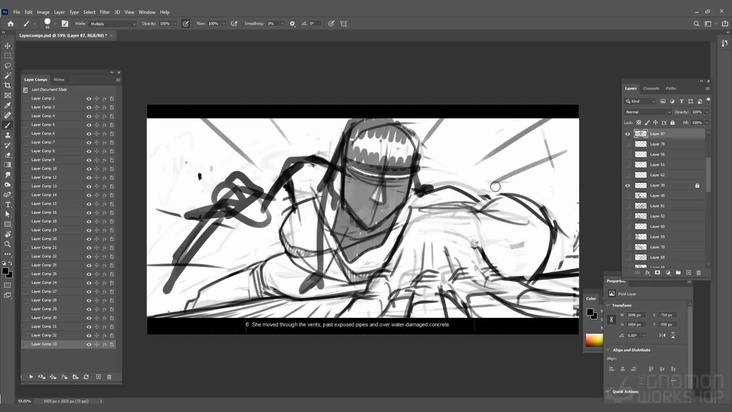This screenshot has height=412, width=732.
Task: Show Layer 78 using visibility box
Action: pos(627,144)
